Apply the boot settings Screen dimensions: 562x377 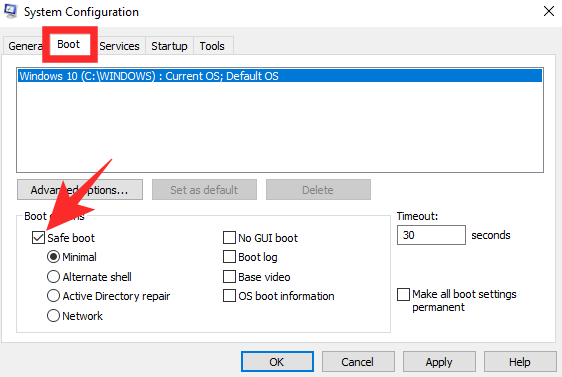(439, 362)
